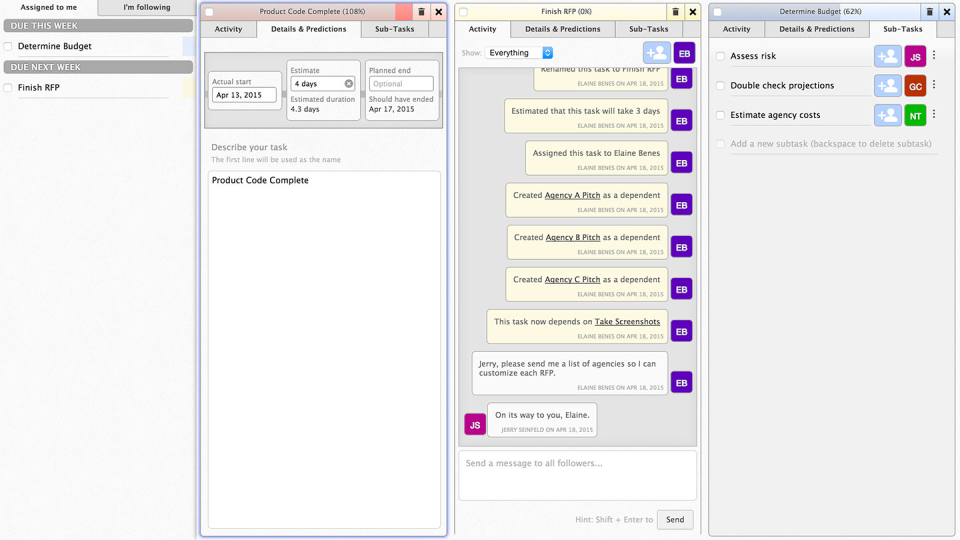
Task: Open the Take Screenshots link
Action: pos(628,321)
